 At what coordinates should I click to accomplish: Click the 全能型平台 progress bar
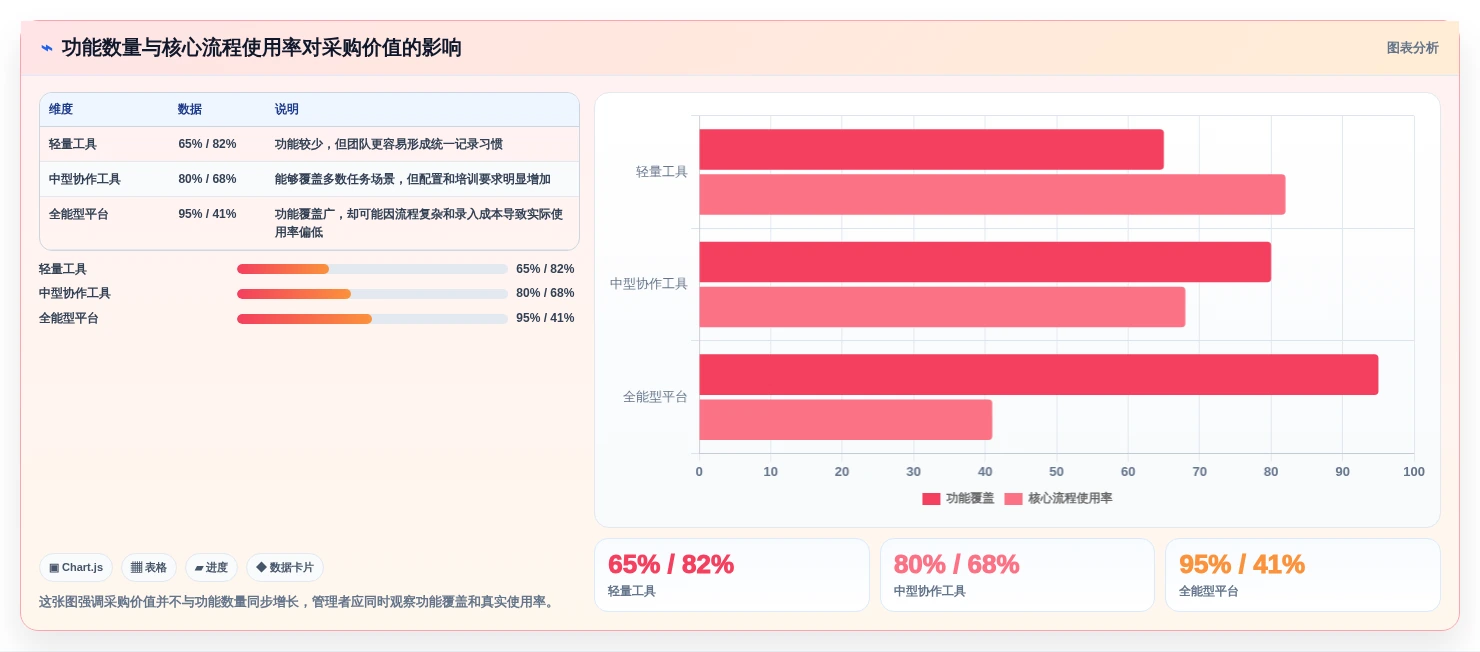click(x=372, y=319)
